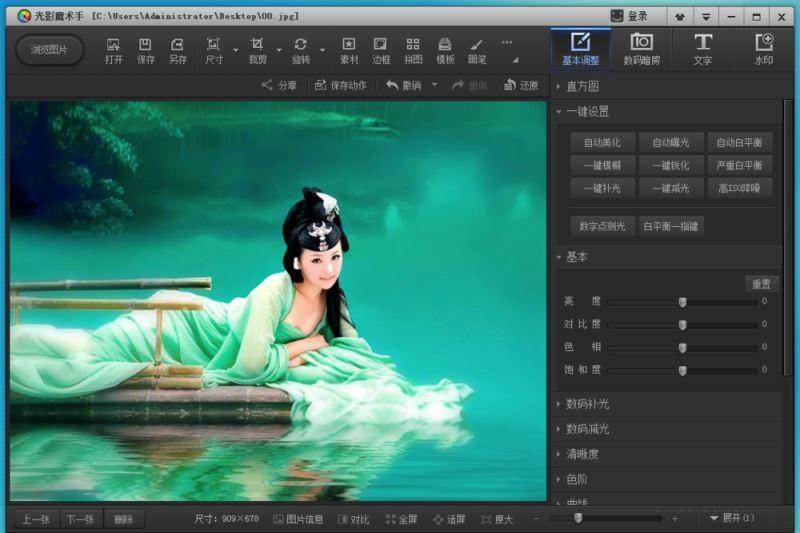Click 适屏 fit-to-screen icon
This screenshot has height=533, width=800.
pos(449,519)
